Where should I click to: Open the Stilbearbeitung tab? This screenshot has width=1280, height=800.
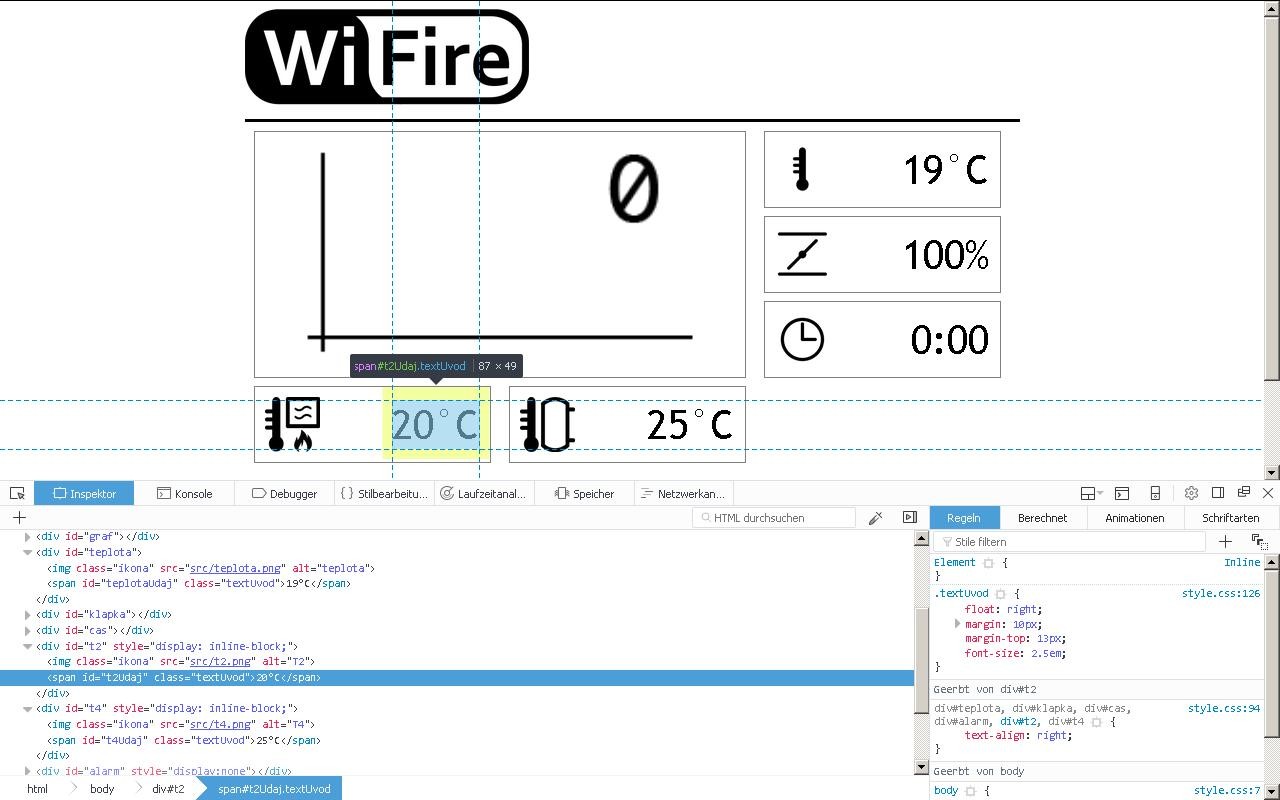(x=384, y=493)
